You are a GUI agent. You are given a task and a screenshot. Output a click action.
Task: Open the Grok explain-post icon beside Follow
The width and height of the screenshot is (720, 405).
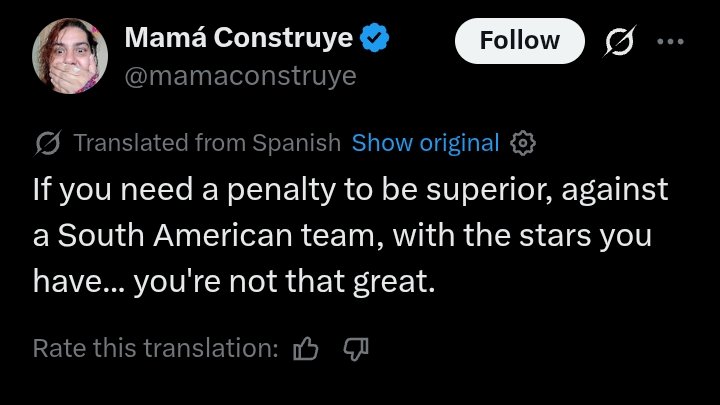(619, 41)
